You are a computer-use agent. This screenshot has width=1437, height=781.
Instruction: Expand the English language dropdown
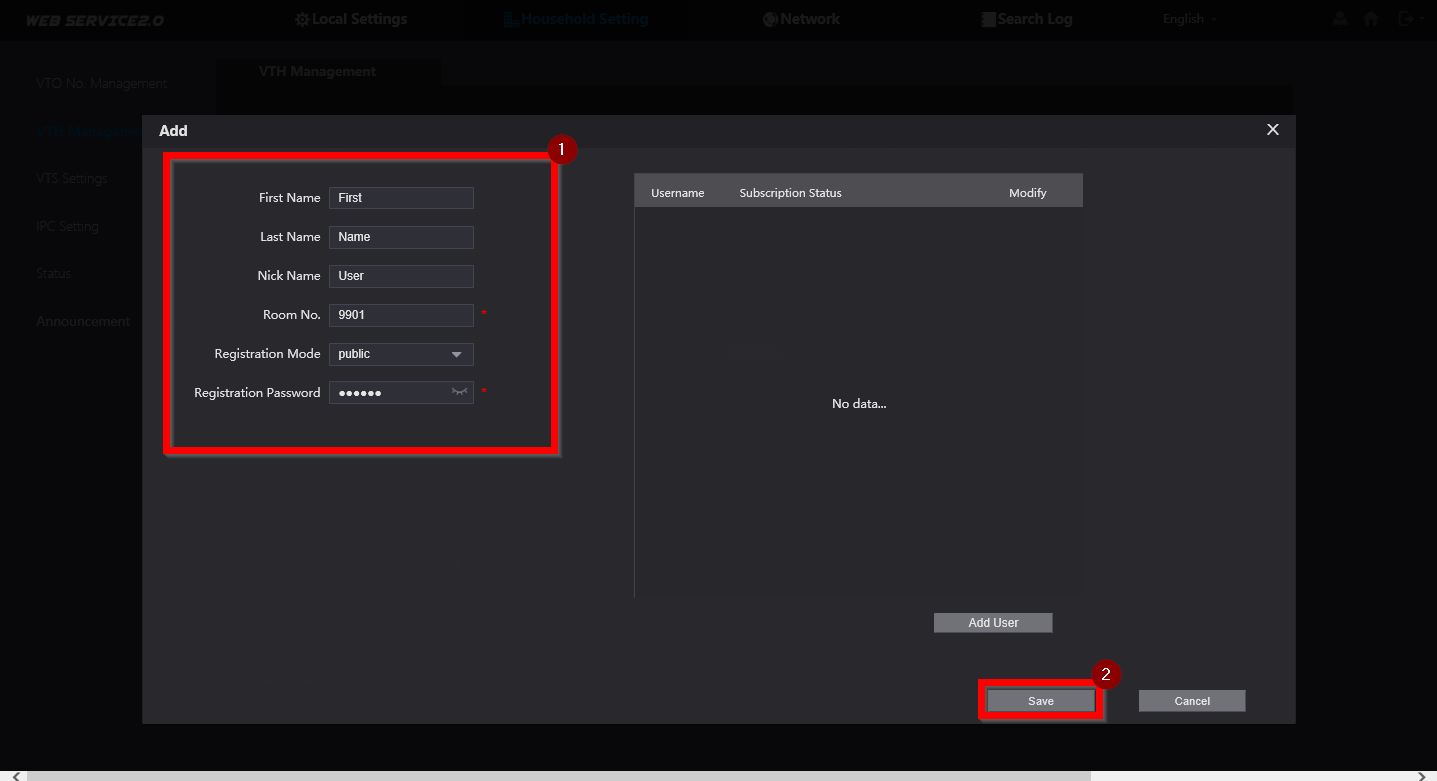[1190, 19]
